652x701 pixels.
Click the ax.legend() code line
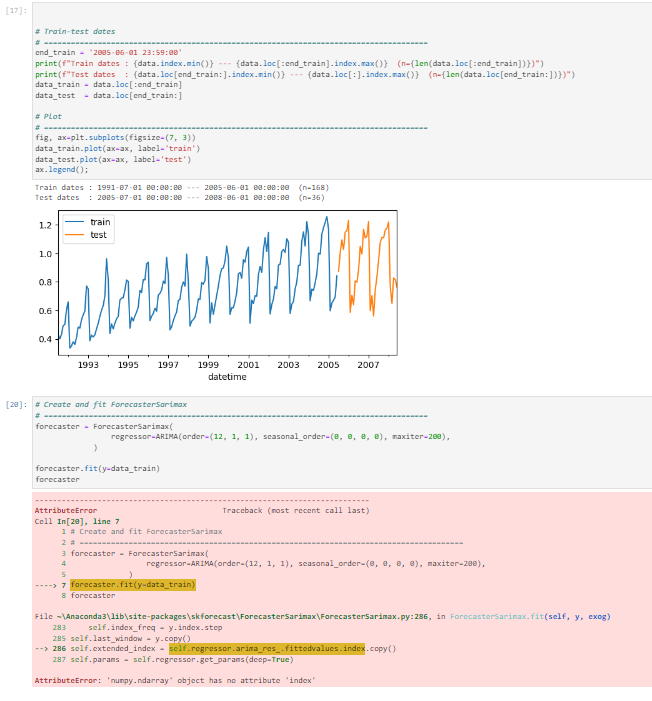click(x=62, y=169)
